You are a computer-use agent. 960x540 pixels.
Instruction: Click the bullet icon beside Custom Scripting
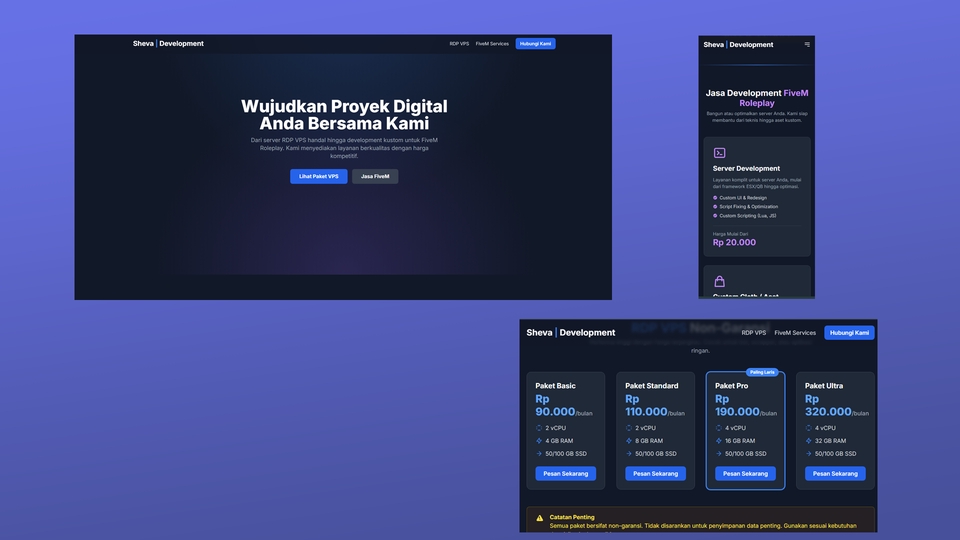point(715,216)
